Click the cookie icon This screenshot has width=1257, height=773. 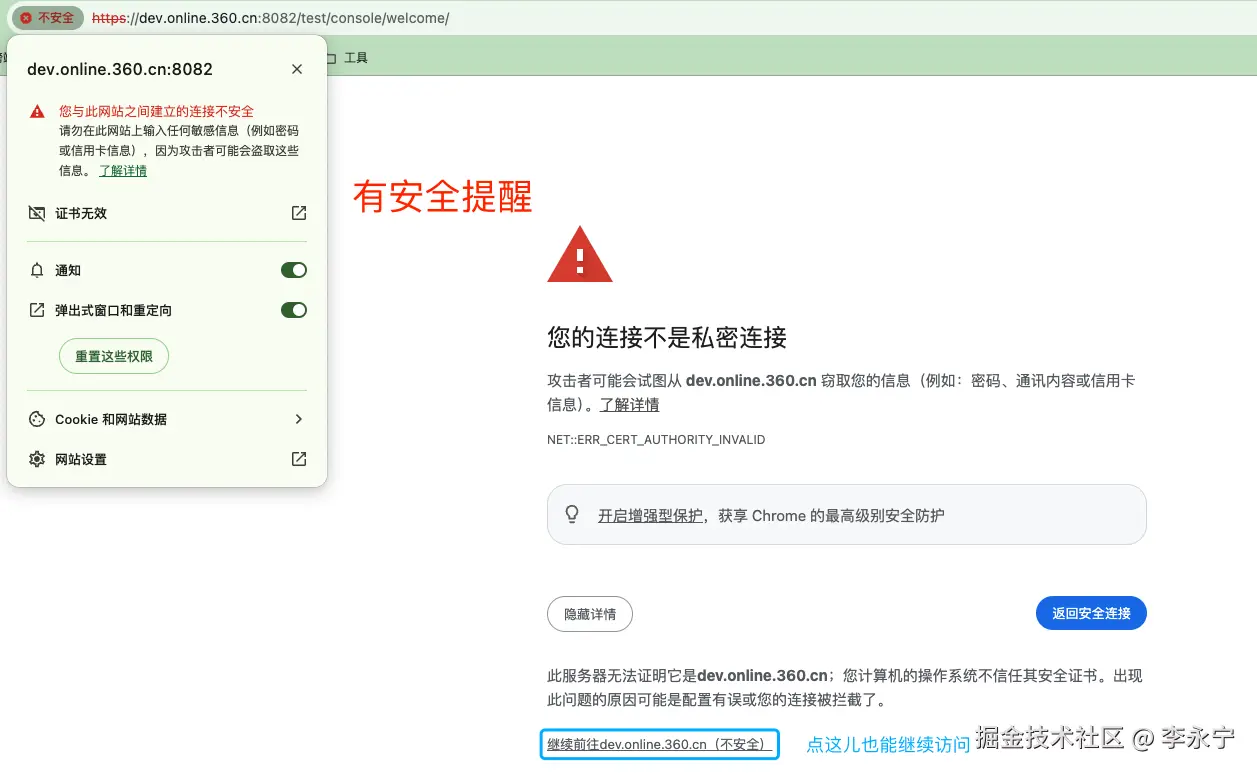tap(37, 419)
